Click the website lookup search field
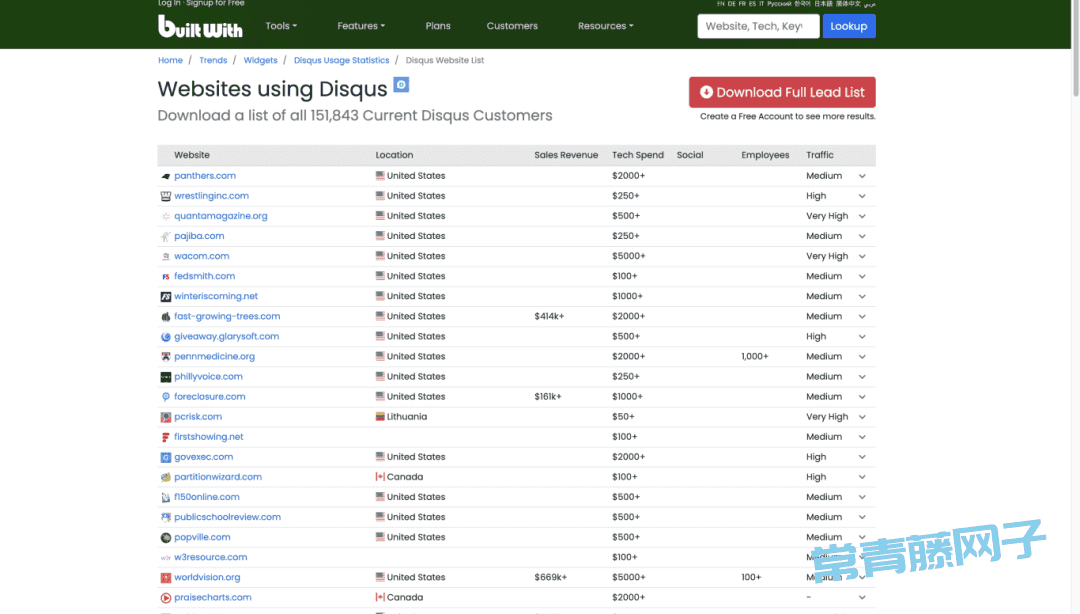Screen dimensions: 1080x614 pos(758,26)
